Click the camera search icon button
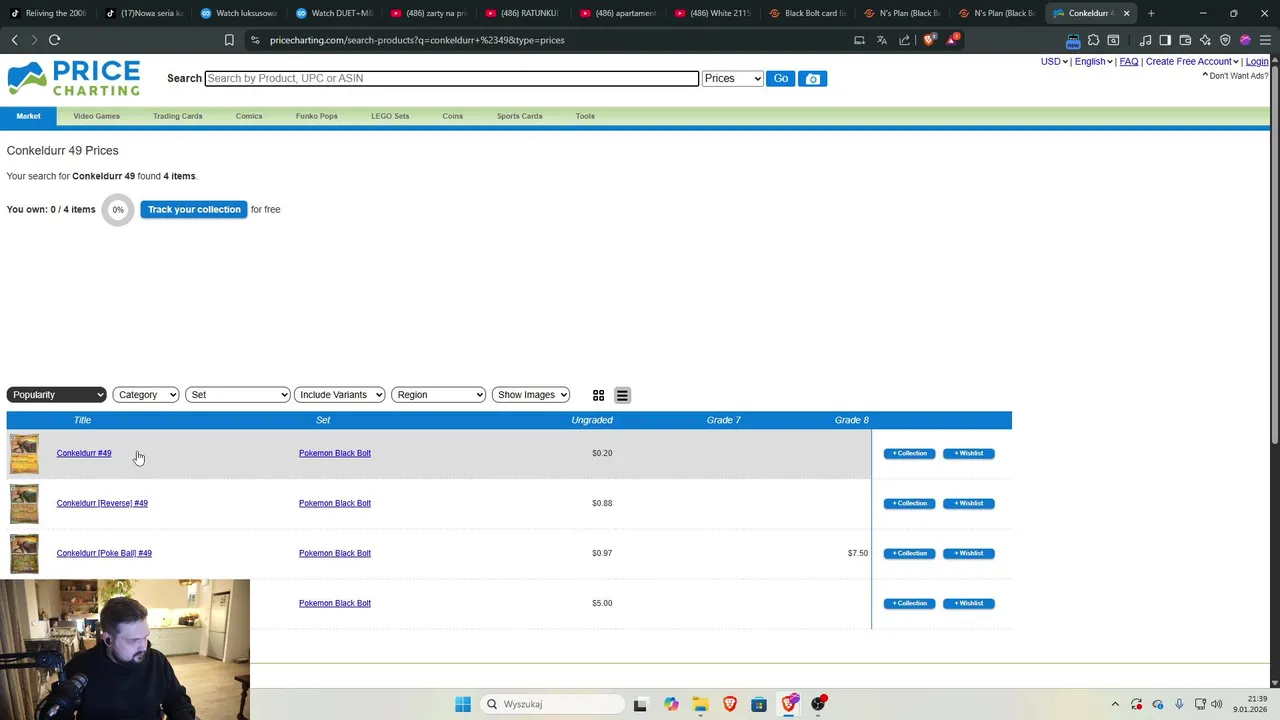This screenshot has height=720, width=1280. pos(812,79)
